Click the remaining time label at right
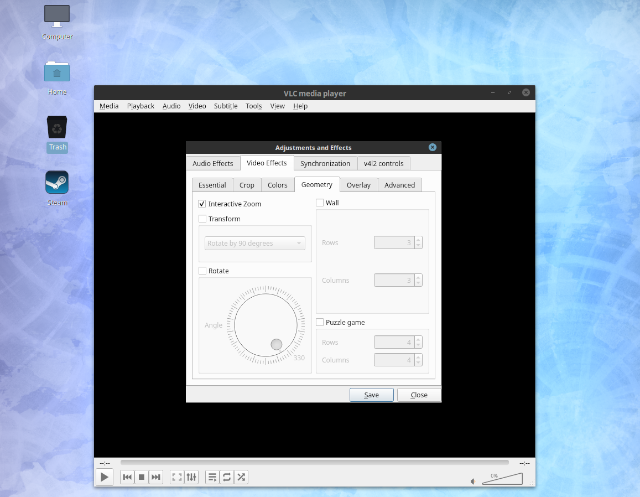640x497 pixels. coord(524,463)
